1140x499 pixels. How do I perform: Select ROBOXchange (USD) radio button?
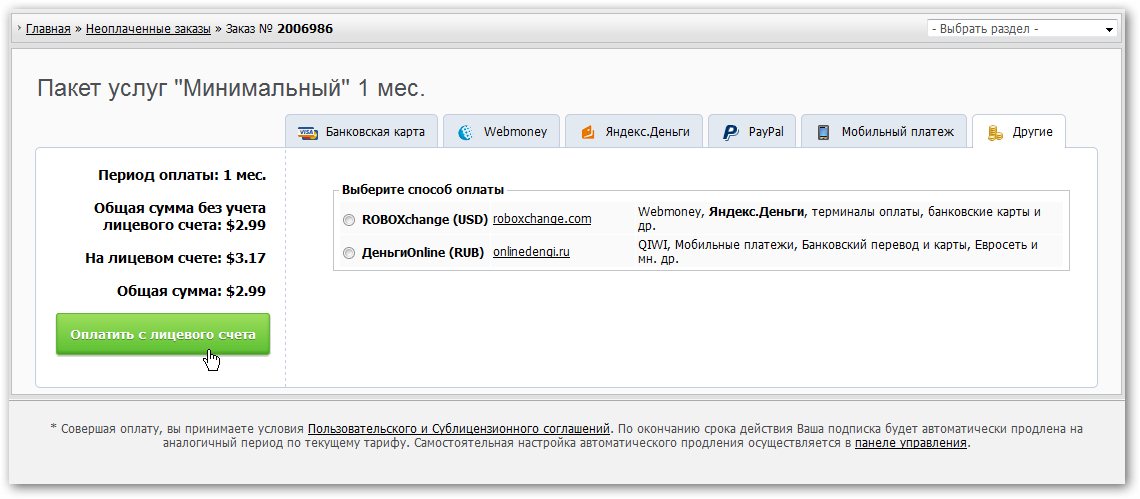349,219
